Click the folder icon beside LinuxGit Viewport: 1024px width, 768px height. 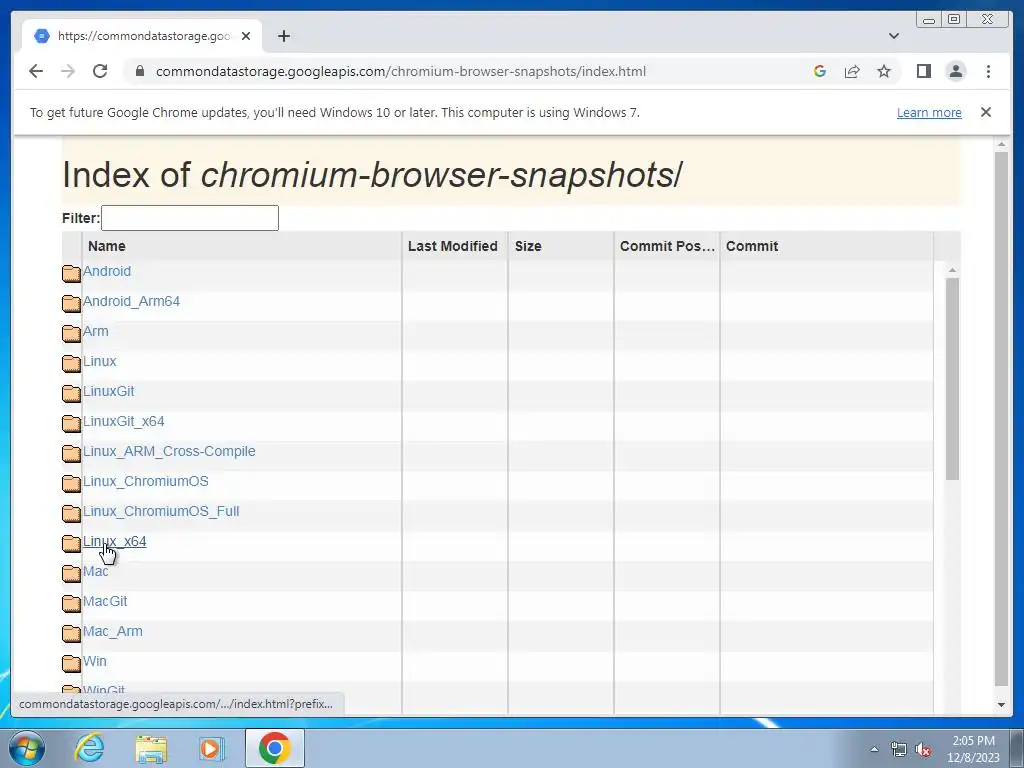coord(71,393)
